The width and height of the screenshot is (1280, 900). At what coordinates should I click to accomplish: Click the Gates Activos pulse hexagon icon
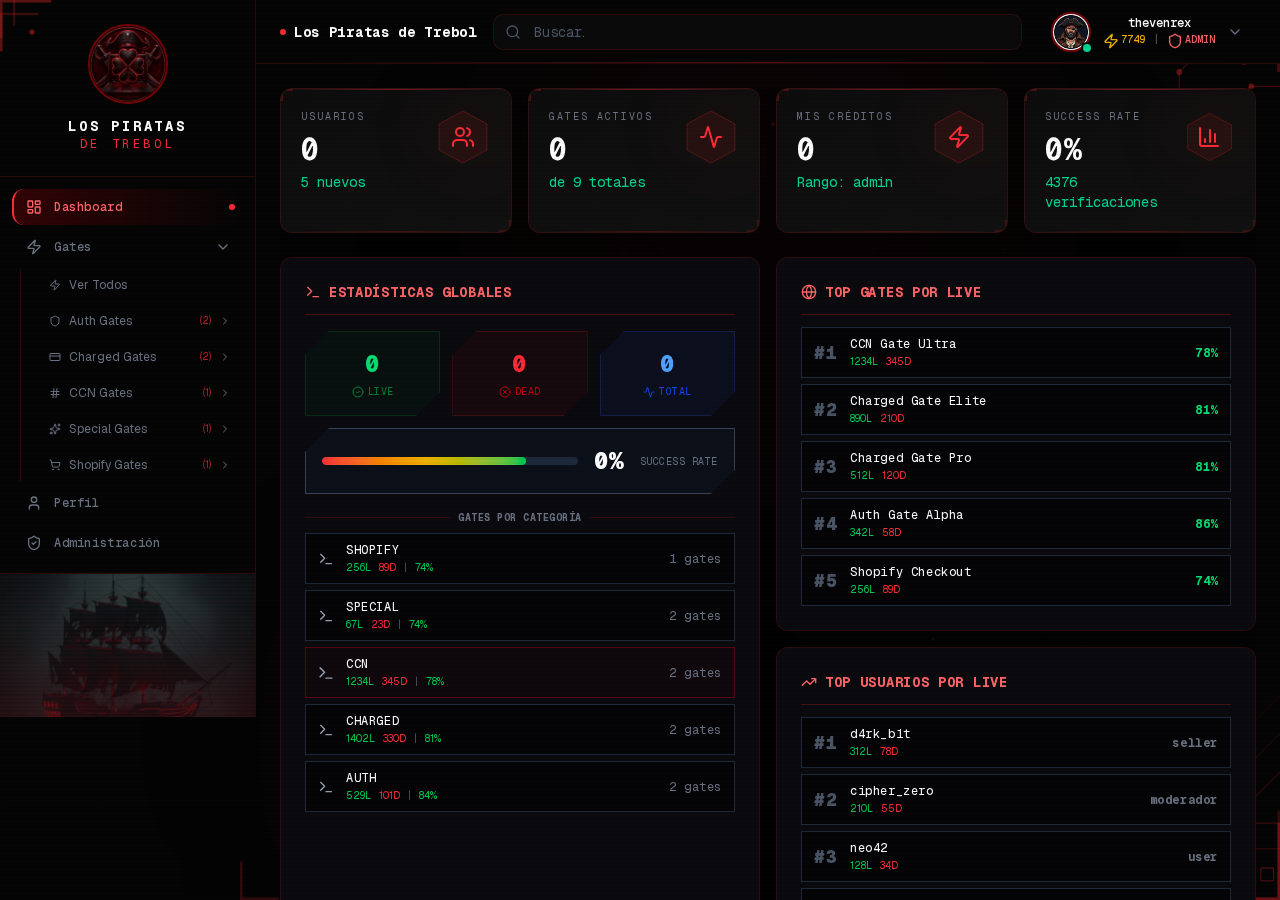tap(711, 137)
